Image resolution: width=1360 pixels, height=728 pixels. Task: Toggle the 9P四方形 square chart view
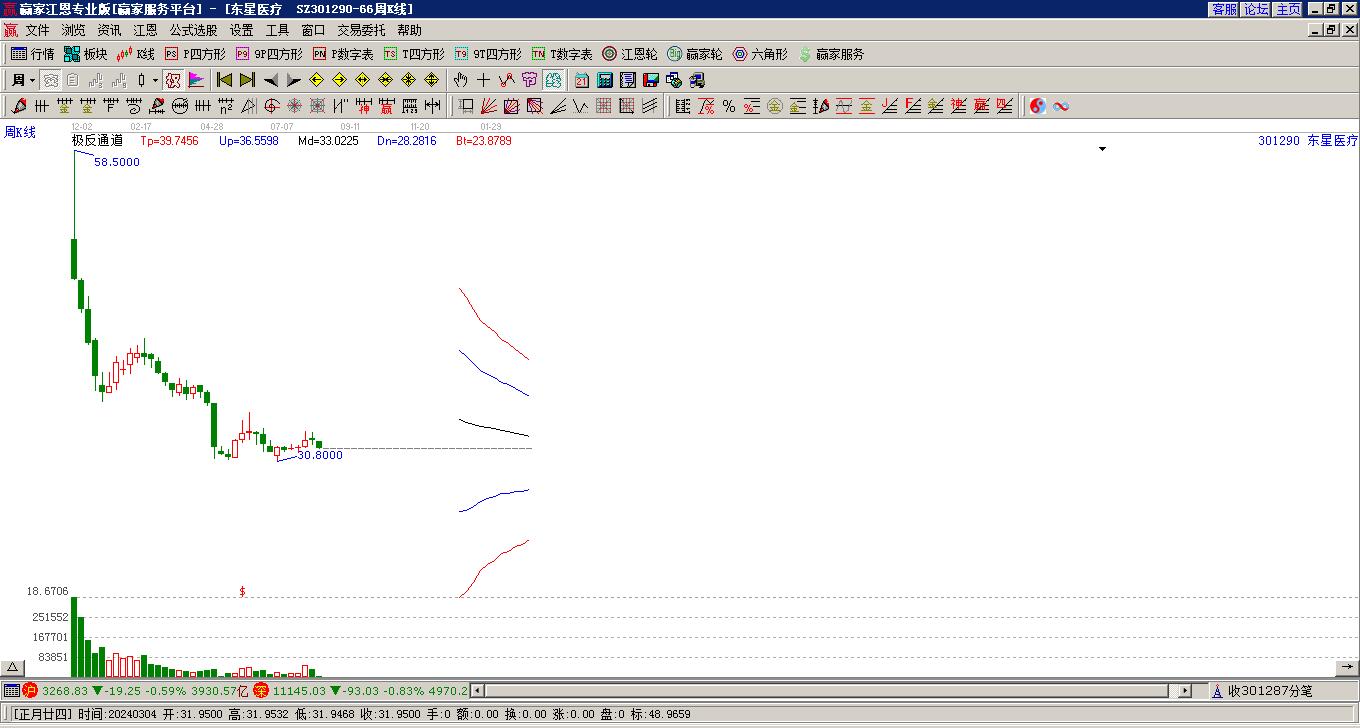269,54
